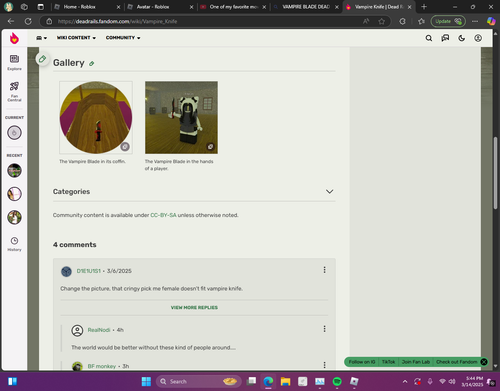Open the discussions chat bubbles icon

[445, 38]
